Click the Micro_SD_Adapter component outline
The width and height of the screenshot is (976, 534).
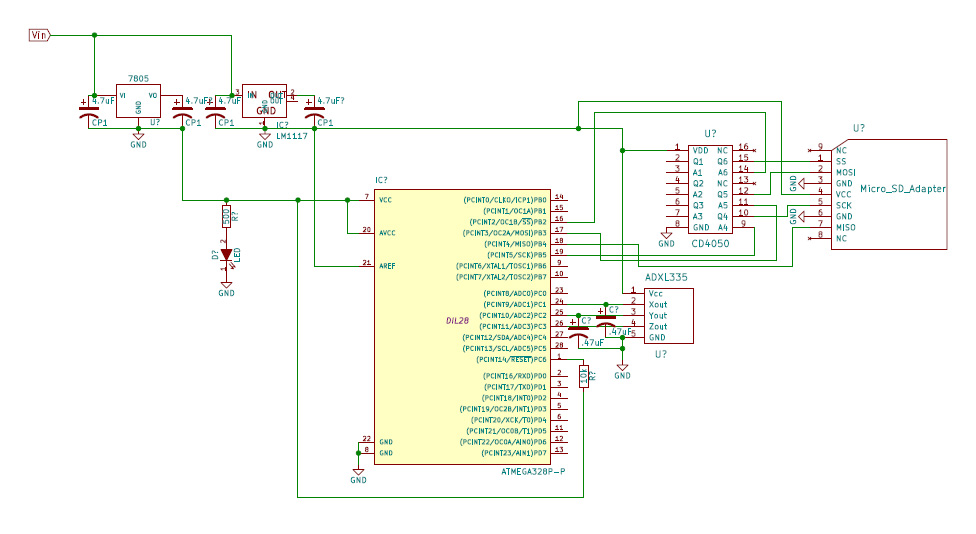pyautogui.click(x=889, y=194)
